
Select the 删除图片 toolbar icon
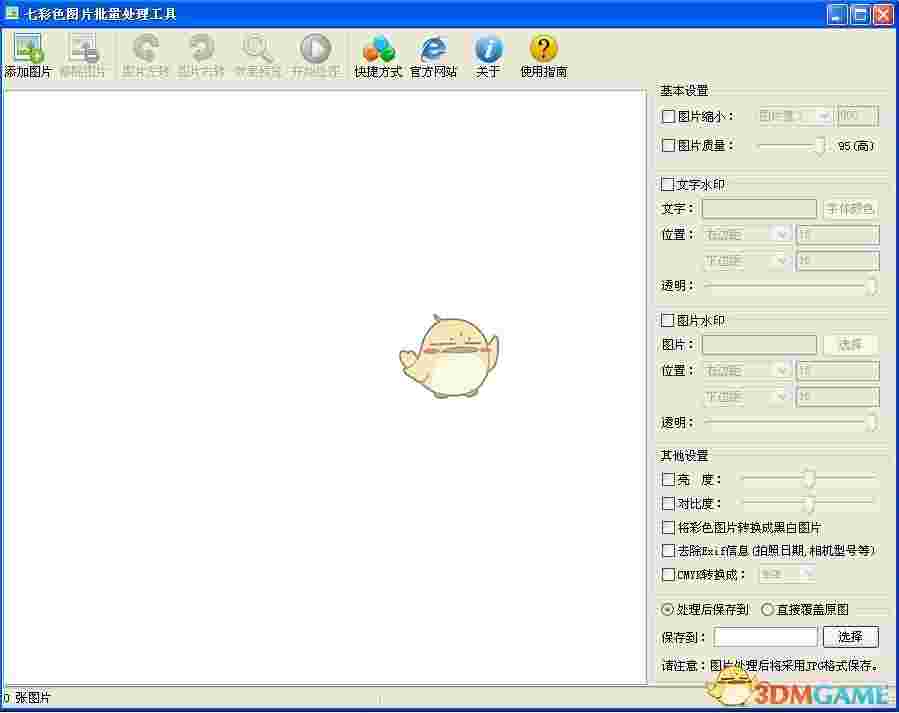click(83, 52)
